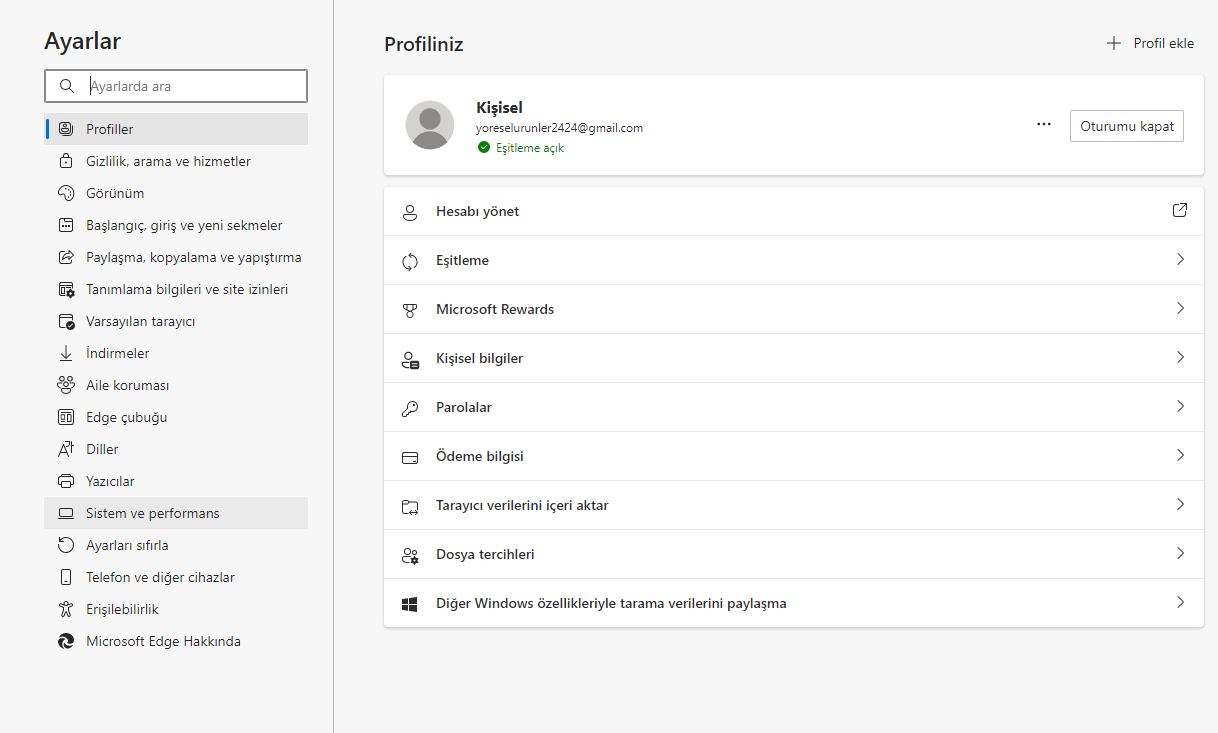
Task: Go to Diller settings section
Action: point(102,449)
